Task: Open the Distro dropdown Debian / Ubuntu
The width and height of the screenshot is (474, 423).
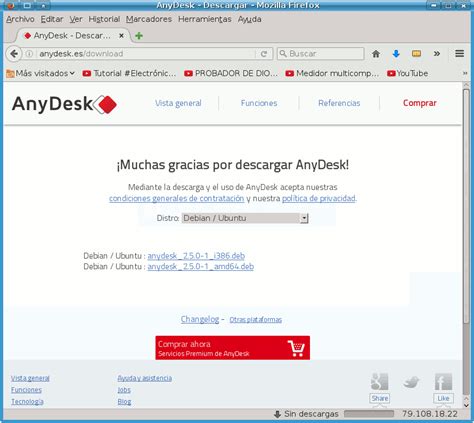Action: 245,218
